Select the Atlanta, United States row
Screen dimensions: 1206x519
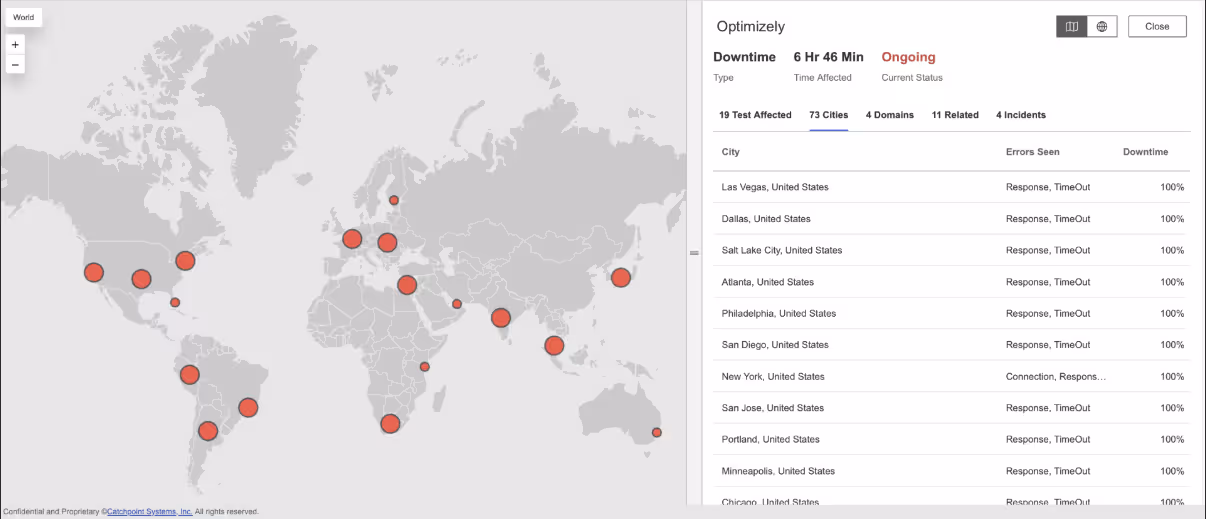[x=952, y=282]
